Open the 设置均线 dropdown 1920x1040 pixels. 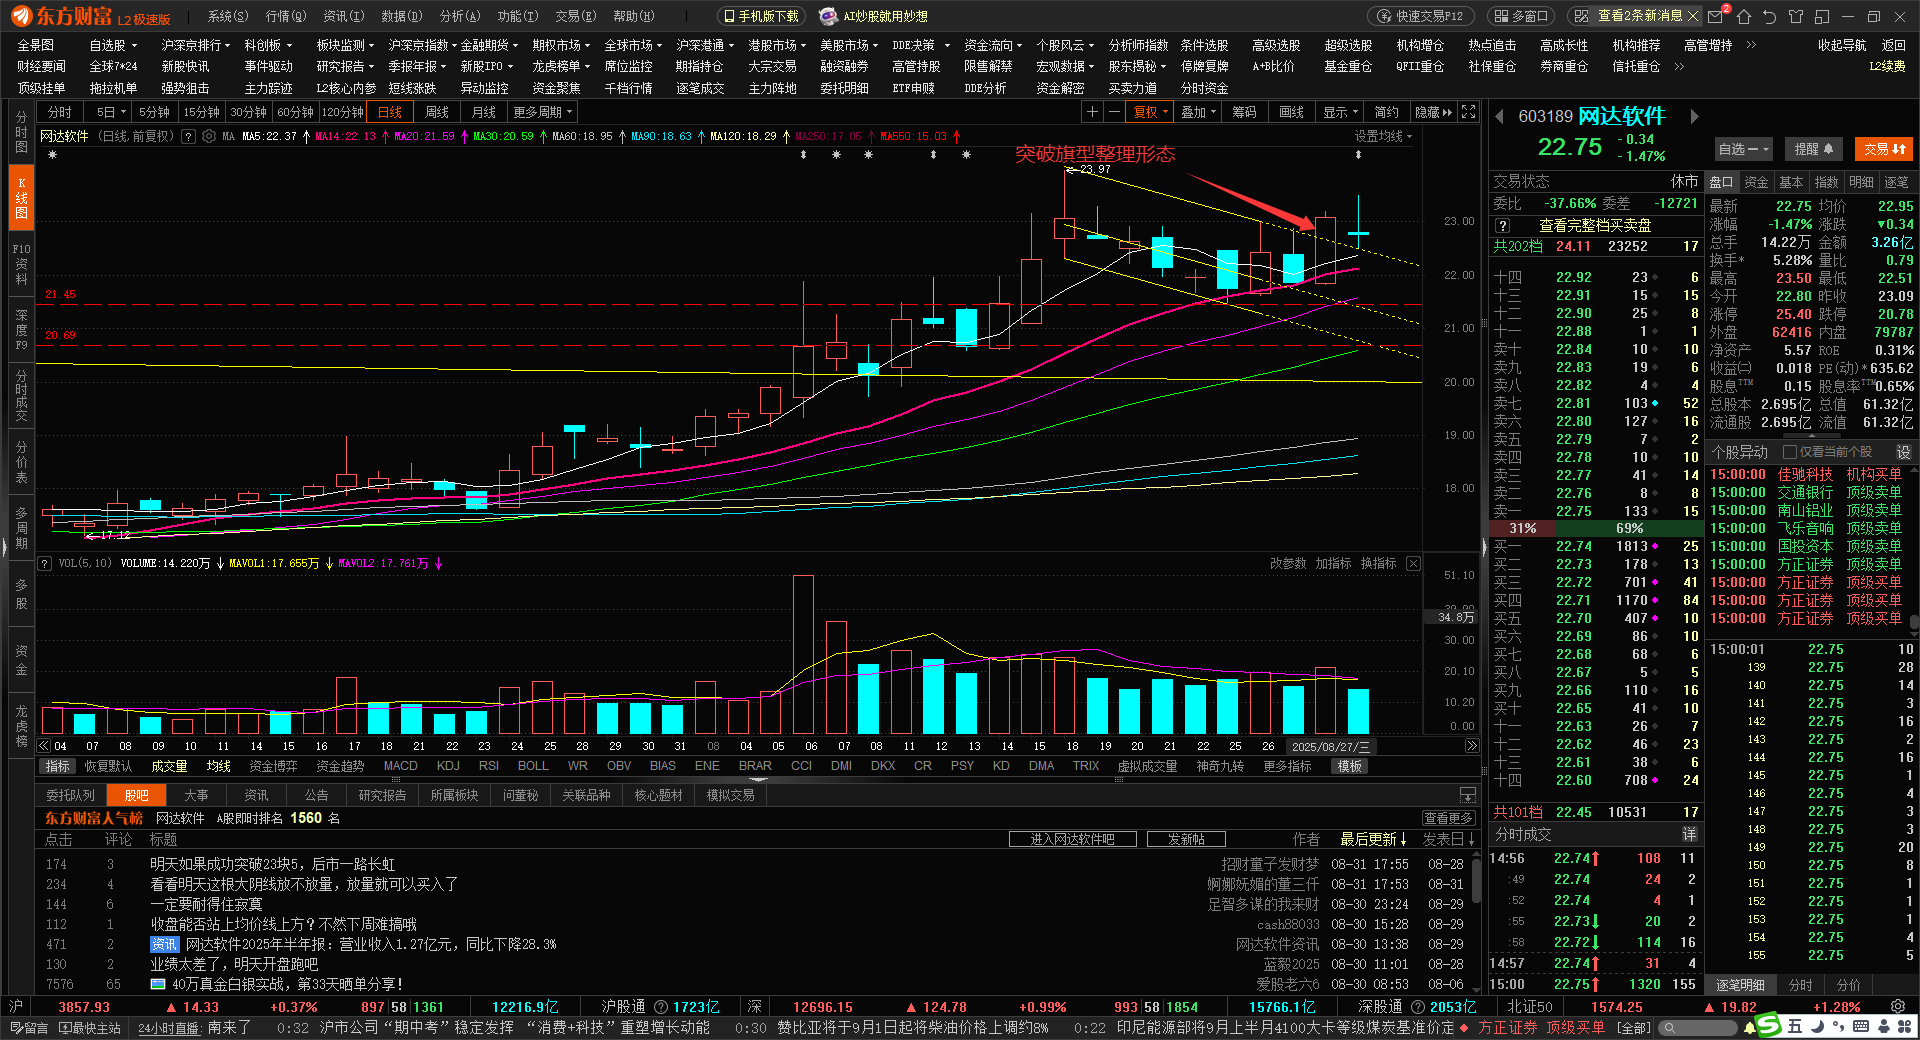coord(1383,136)
